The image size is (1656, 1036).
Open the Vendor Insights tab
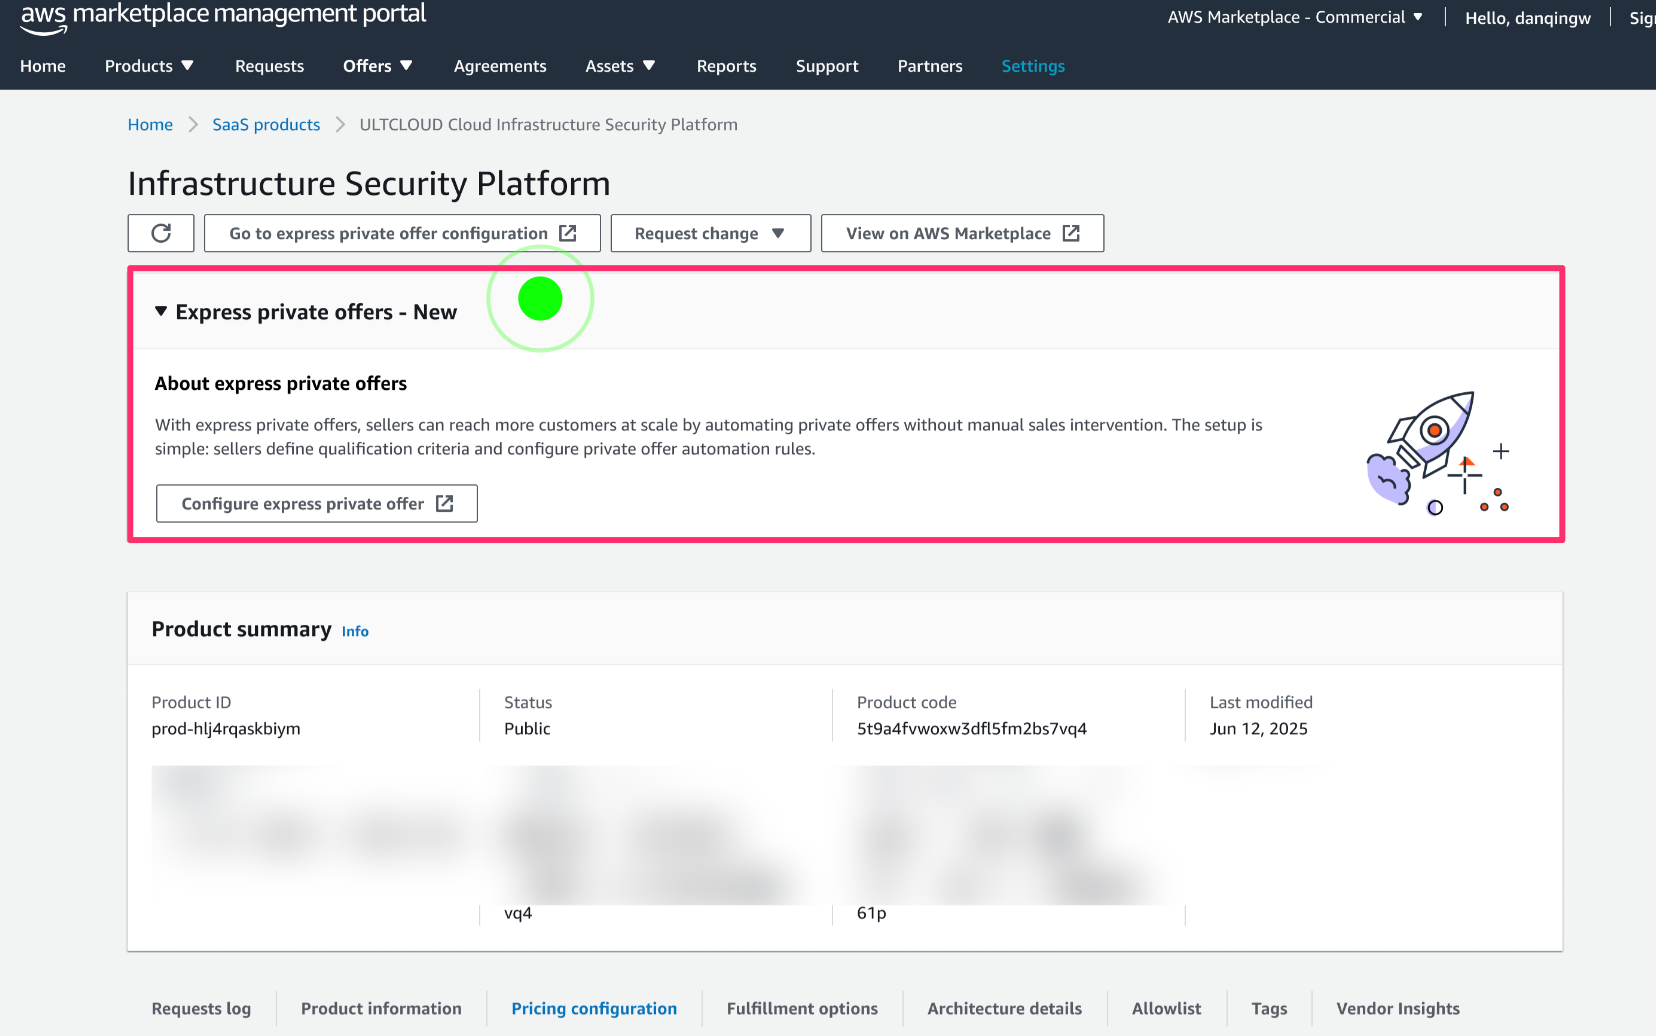(1397, 1008)
